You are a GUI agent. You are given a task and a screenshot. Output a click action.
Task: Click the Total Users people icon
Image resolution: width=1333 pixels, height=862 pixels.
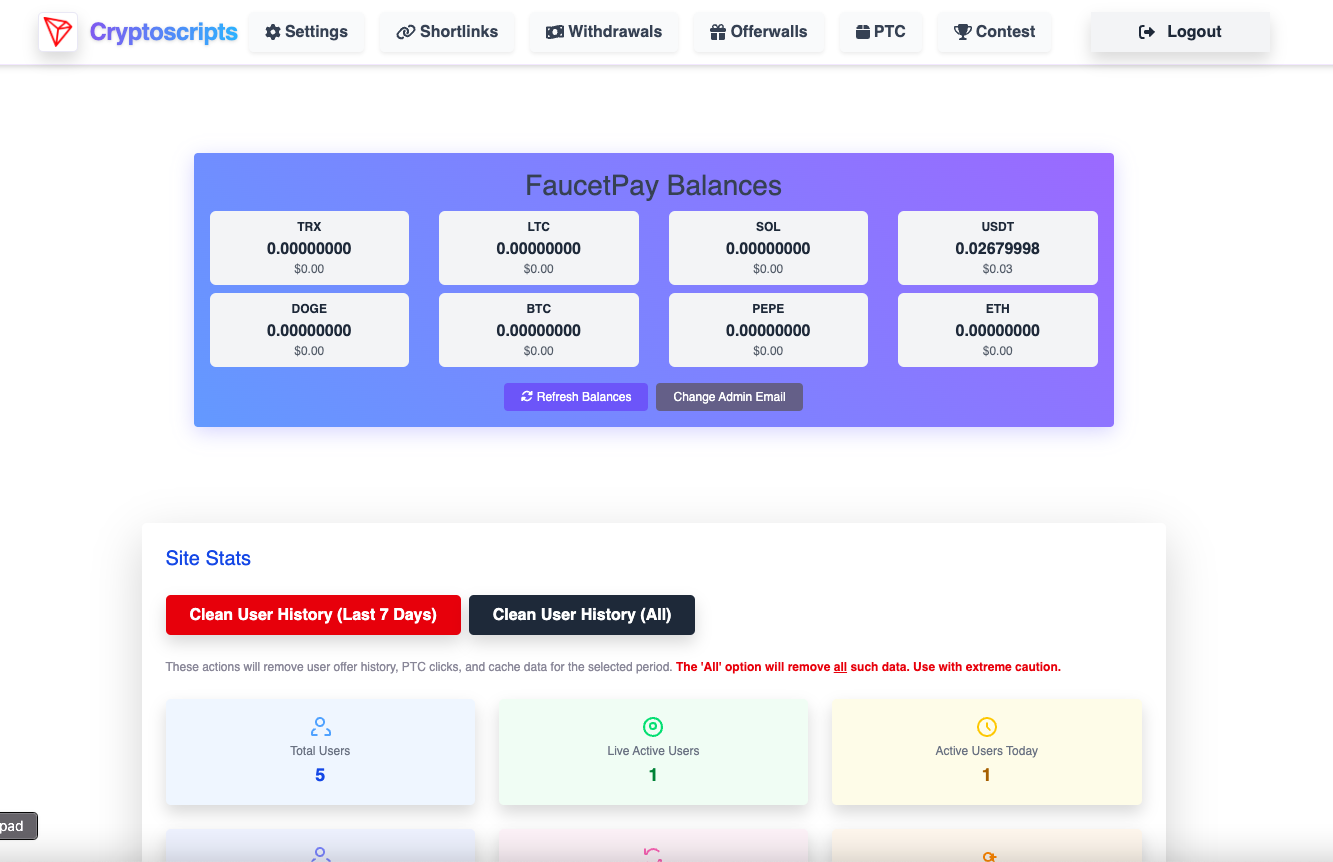pyautogui.click(x=320, y=727)
